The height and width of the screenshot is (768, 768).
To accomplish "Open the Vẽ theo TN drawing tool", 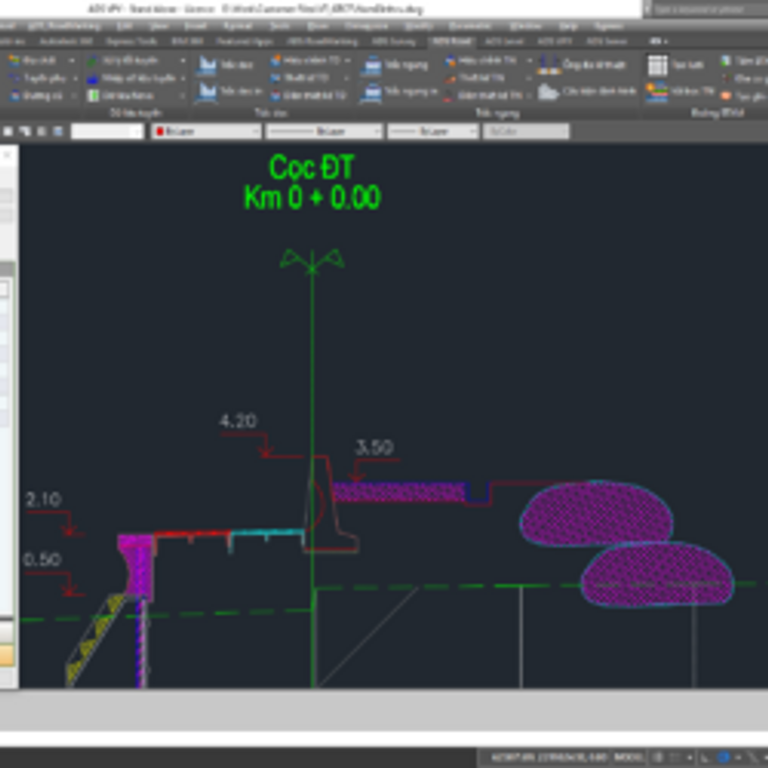I will coord(657,92).
